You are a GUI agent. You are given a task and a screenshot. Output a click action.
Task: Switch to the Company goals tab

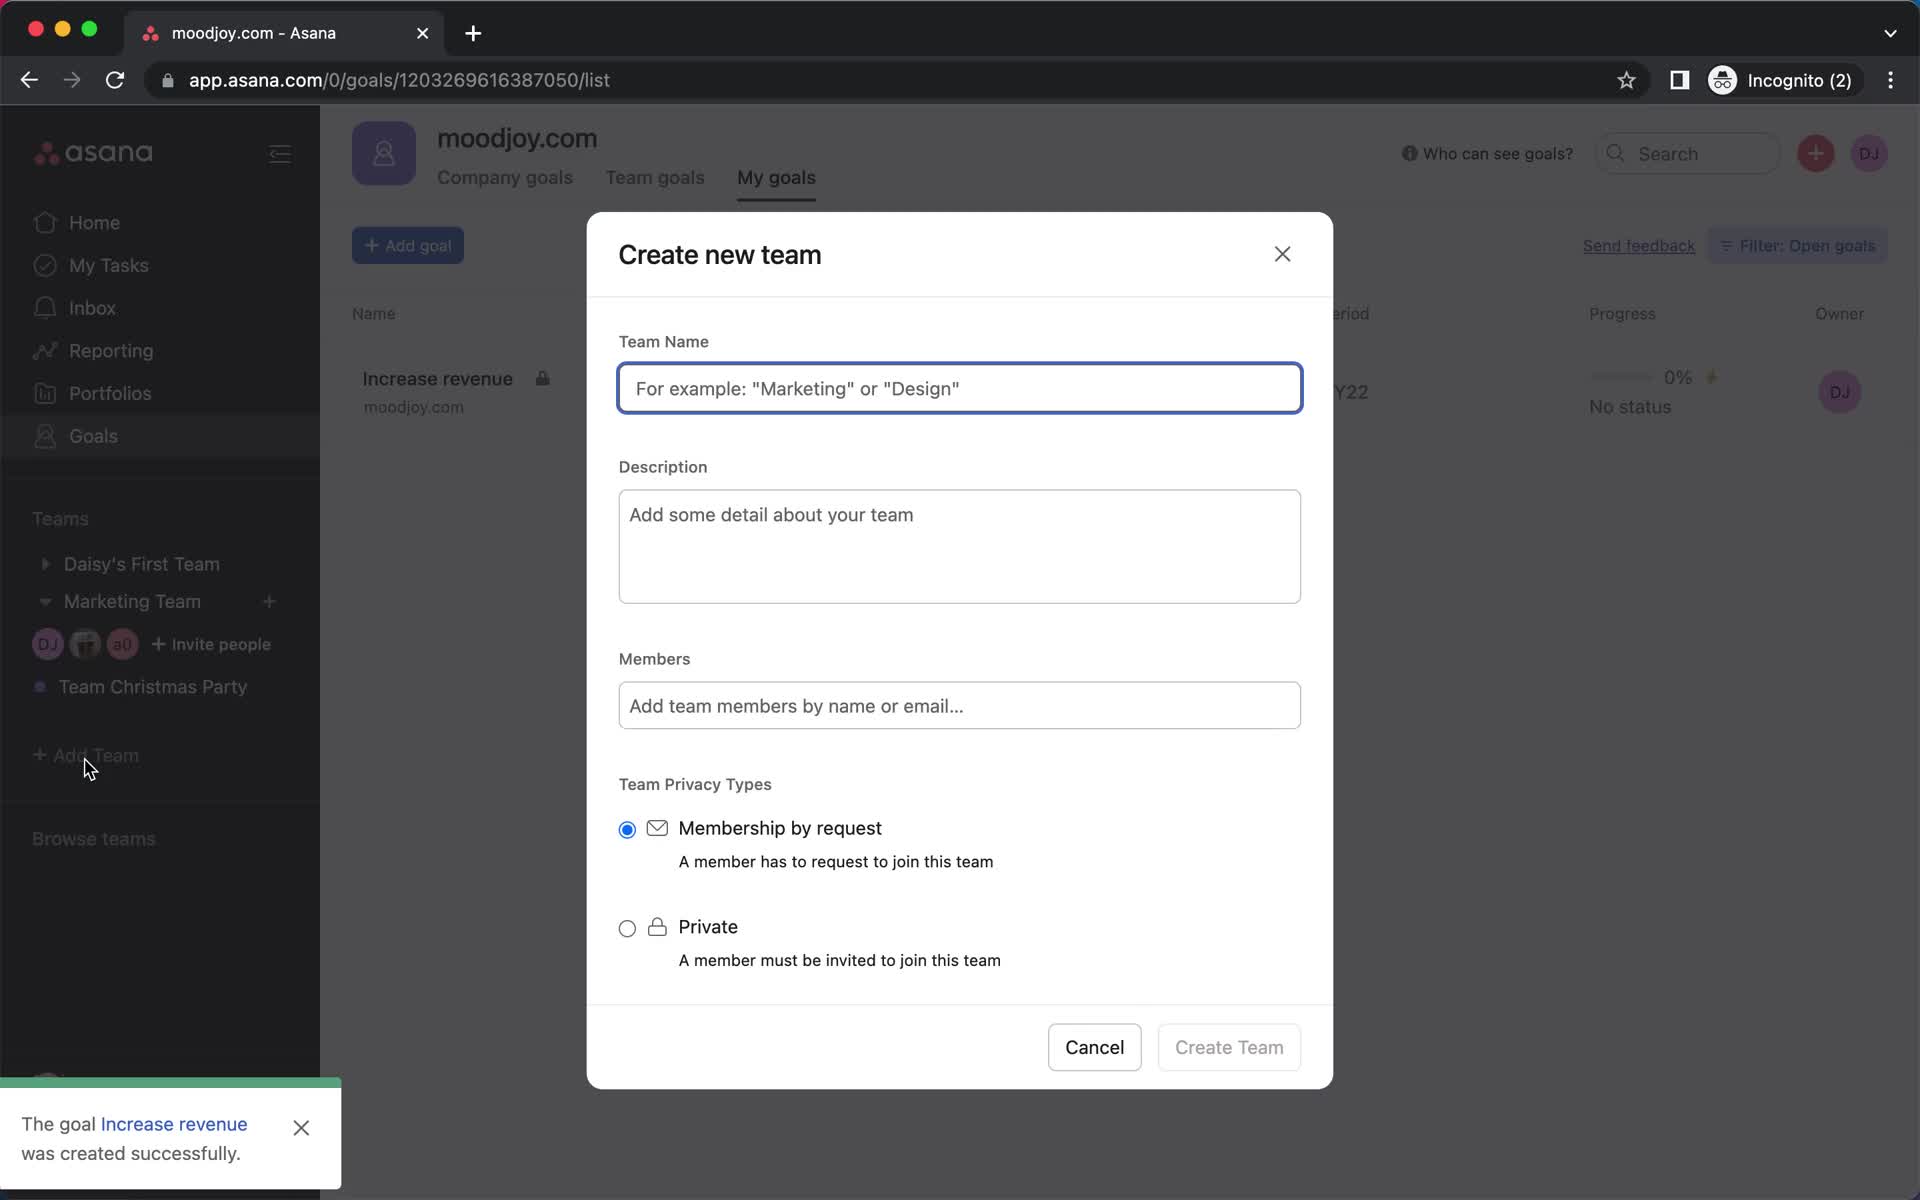505,178
